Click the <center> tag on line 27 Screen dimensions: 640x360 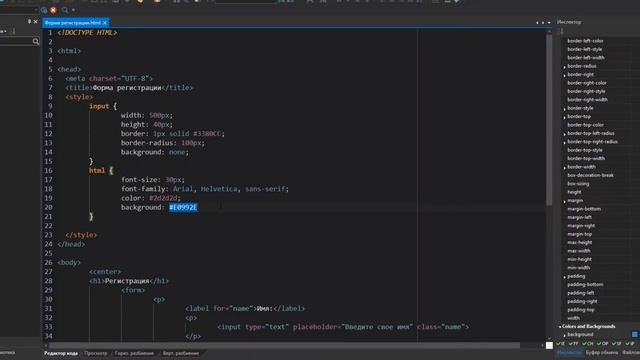pyautogui.click(x=105, y=272)
